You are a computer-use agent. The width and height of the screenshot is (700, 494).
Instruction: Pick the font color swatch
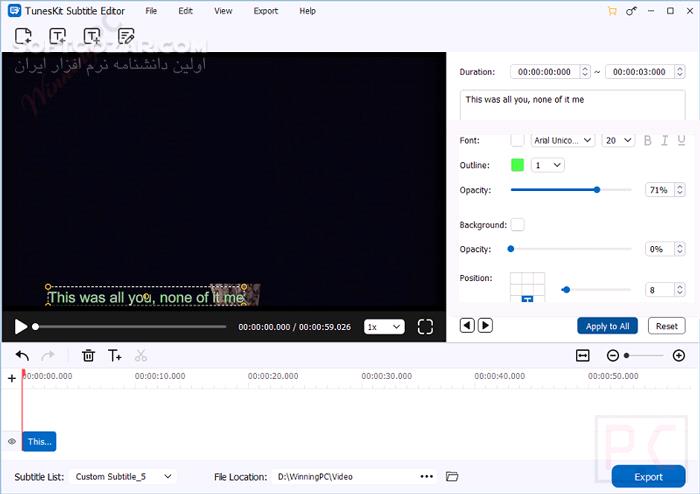click(x=517, y=141)
